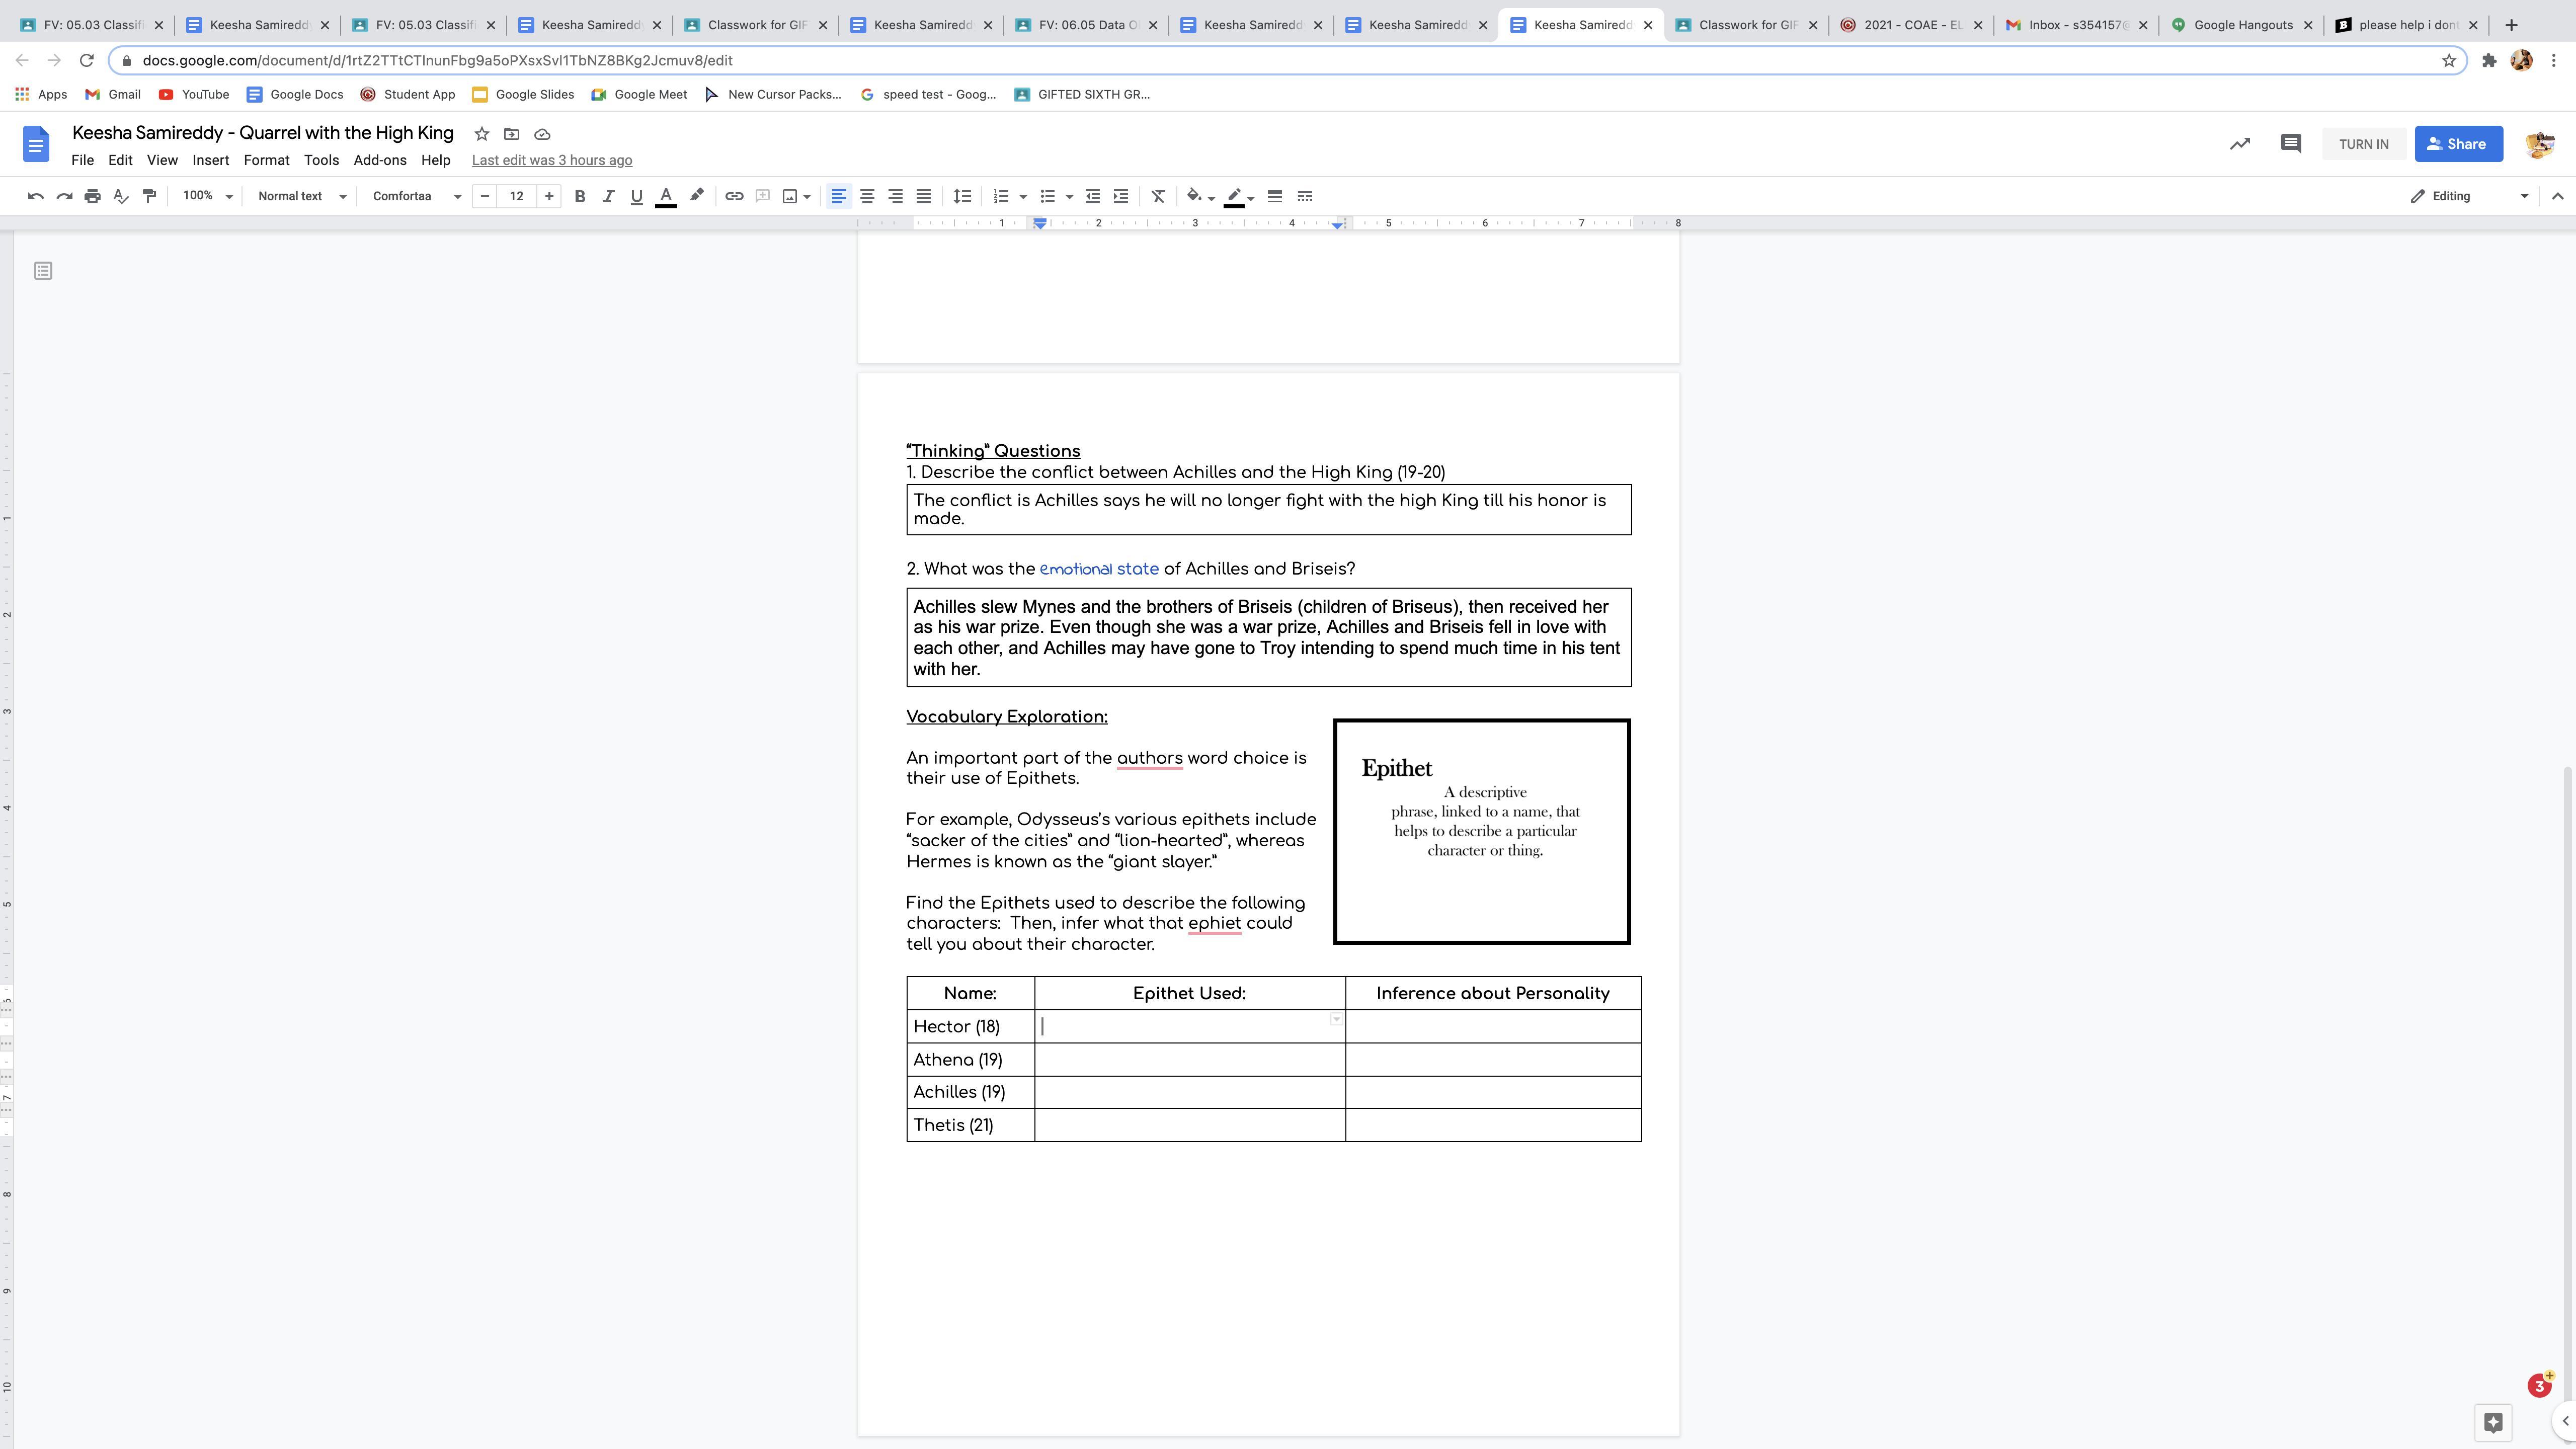The width and height of the screenshot is (2576, 1449).
Task: Toggle italic formatting
Action: (x=607, y=196)
